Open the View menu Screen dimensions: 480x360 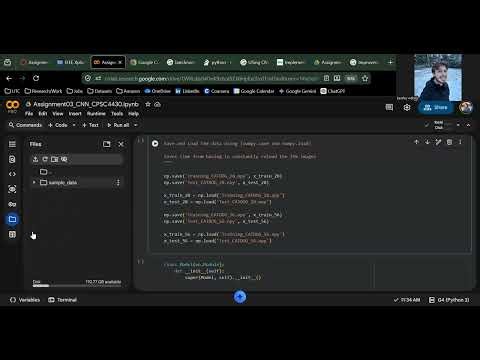[x=58, y=114]
